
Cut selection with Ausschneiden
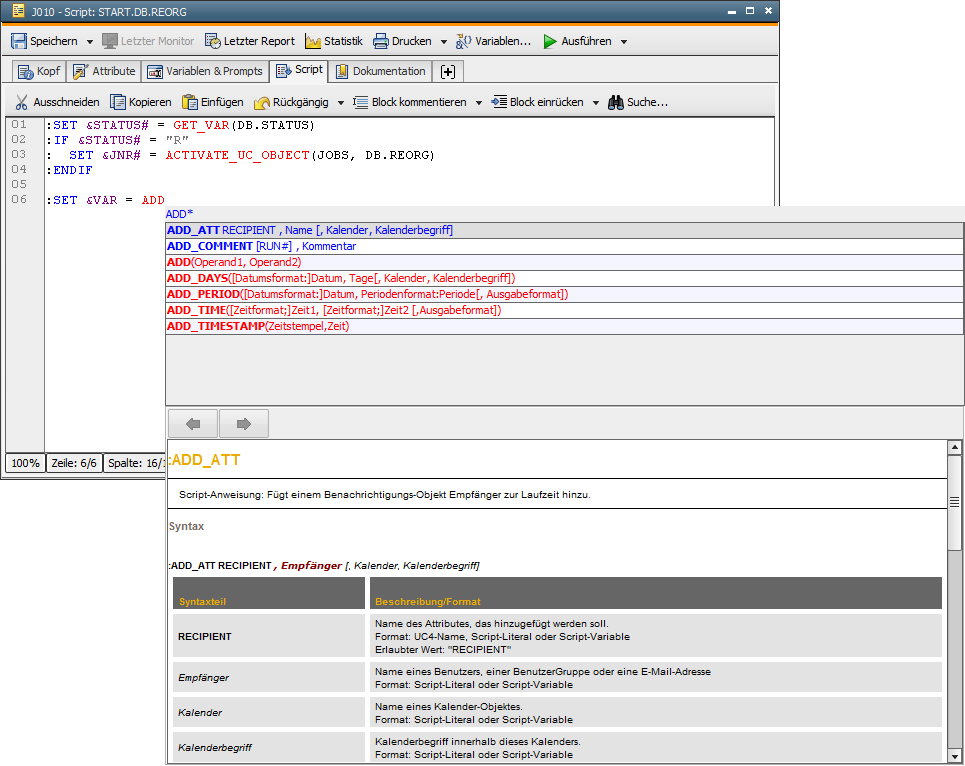[x=57, y=102]
